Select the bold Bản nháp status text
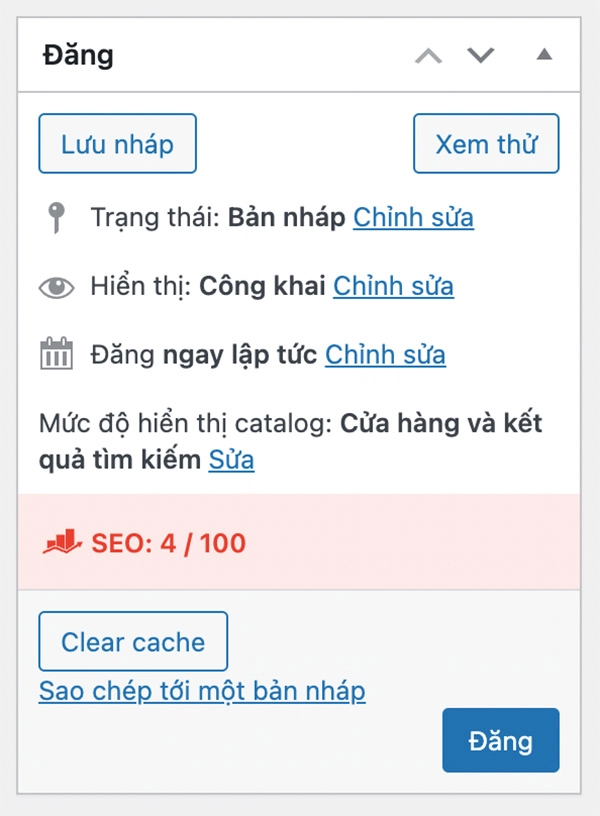 pyautogui.click(x=288, y=216)
